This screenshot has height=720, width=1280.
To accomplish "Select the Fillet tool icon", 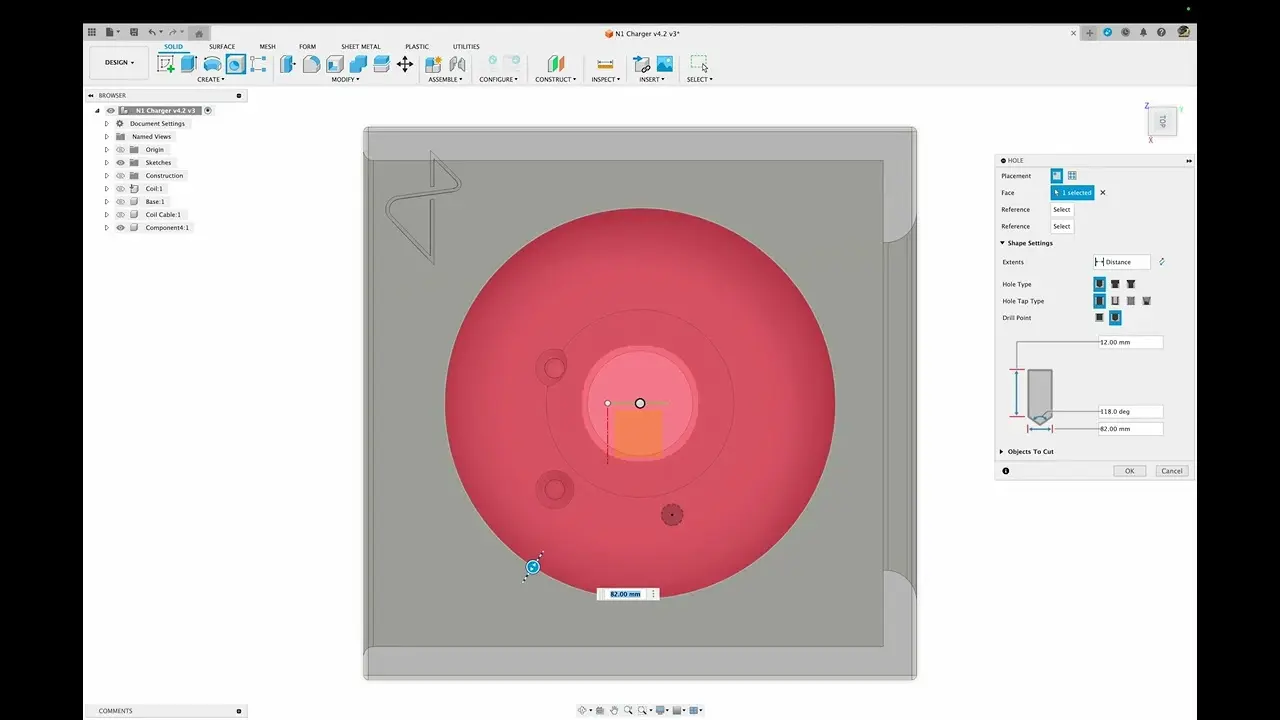I will click(x=311, y=64).
